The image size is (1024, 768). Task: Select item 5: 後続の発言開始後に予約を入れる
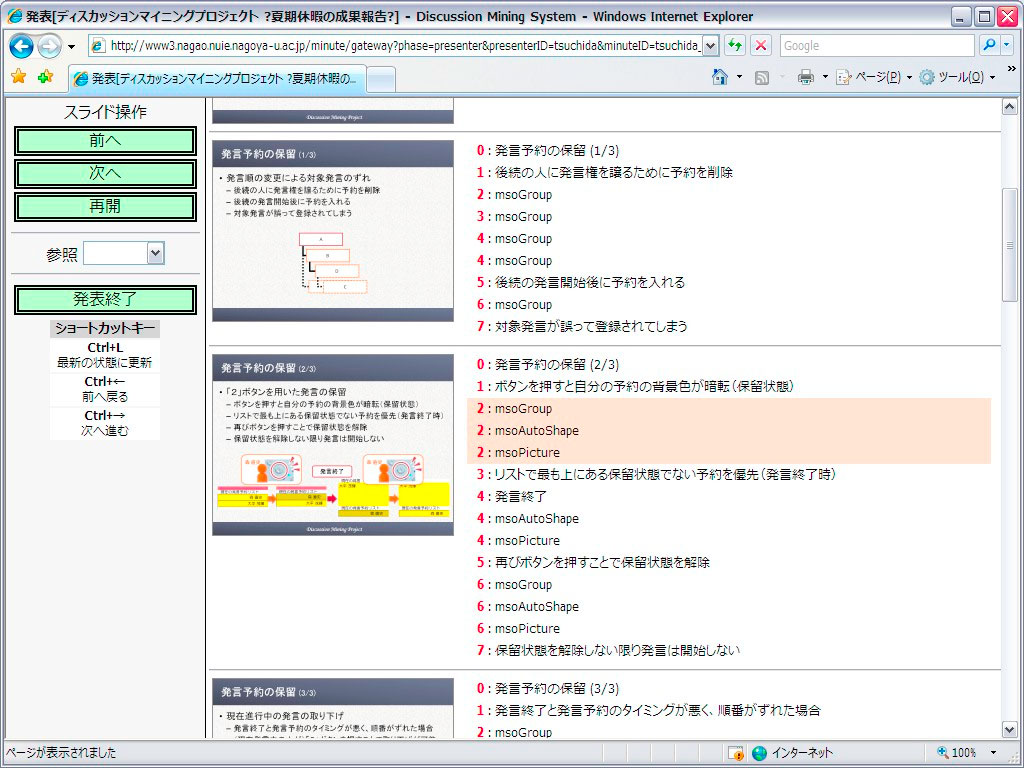[x=581, y=283]
